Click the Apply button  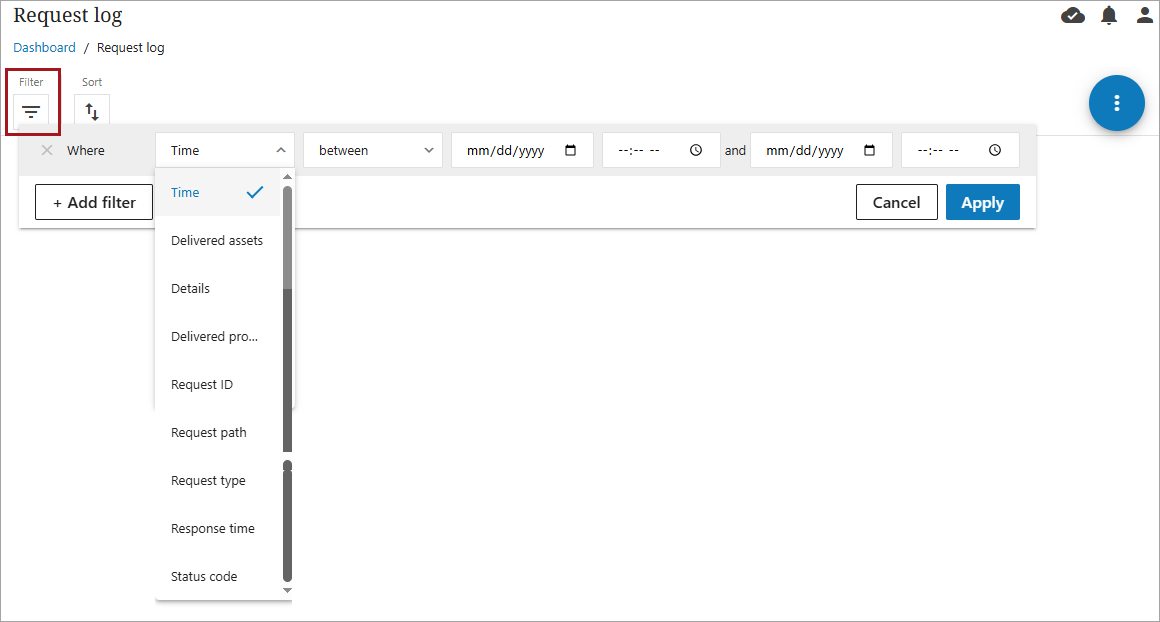[982, 202]
